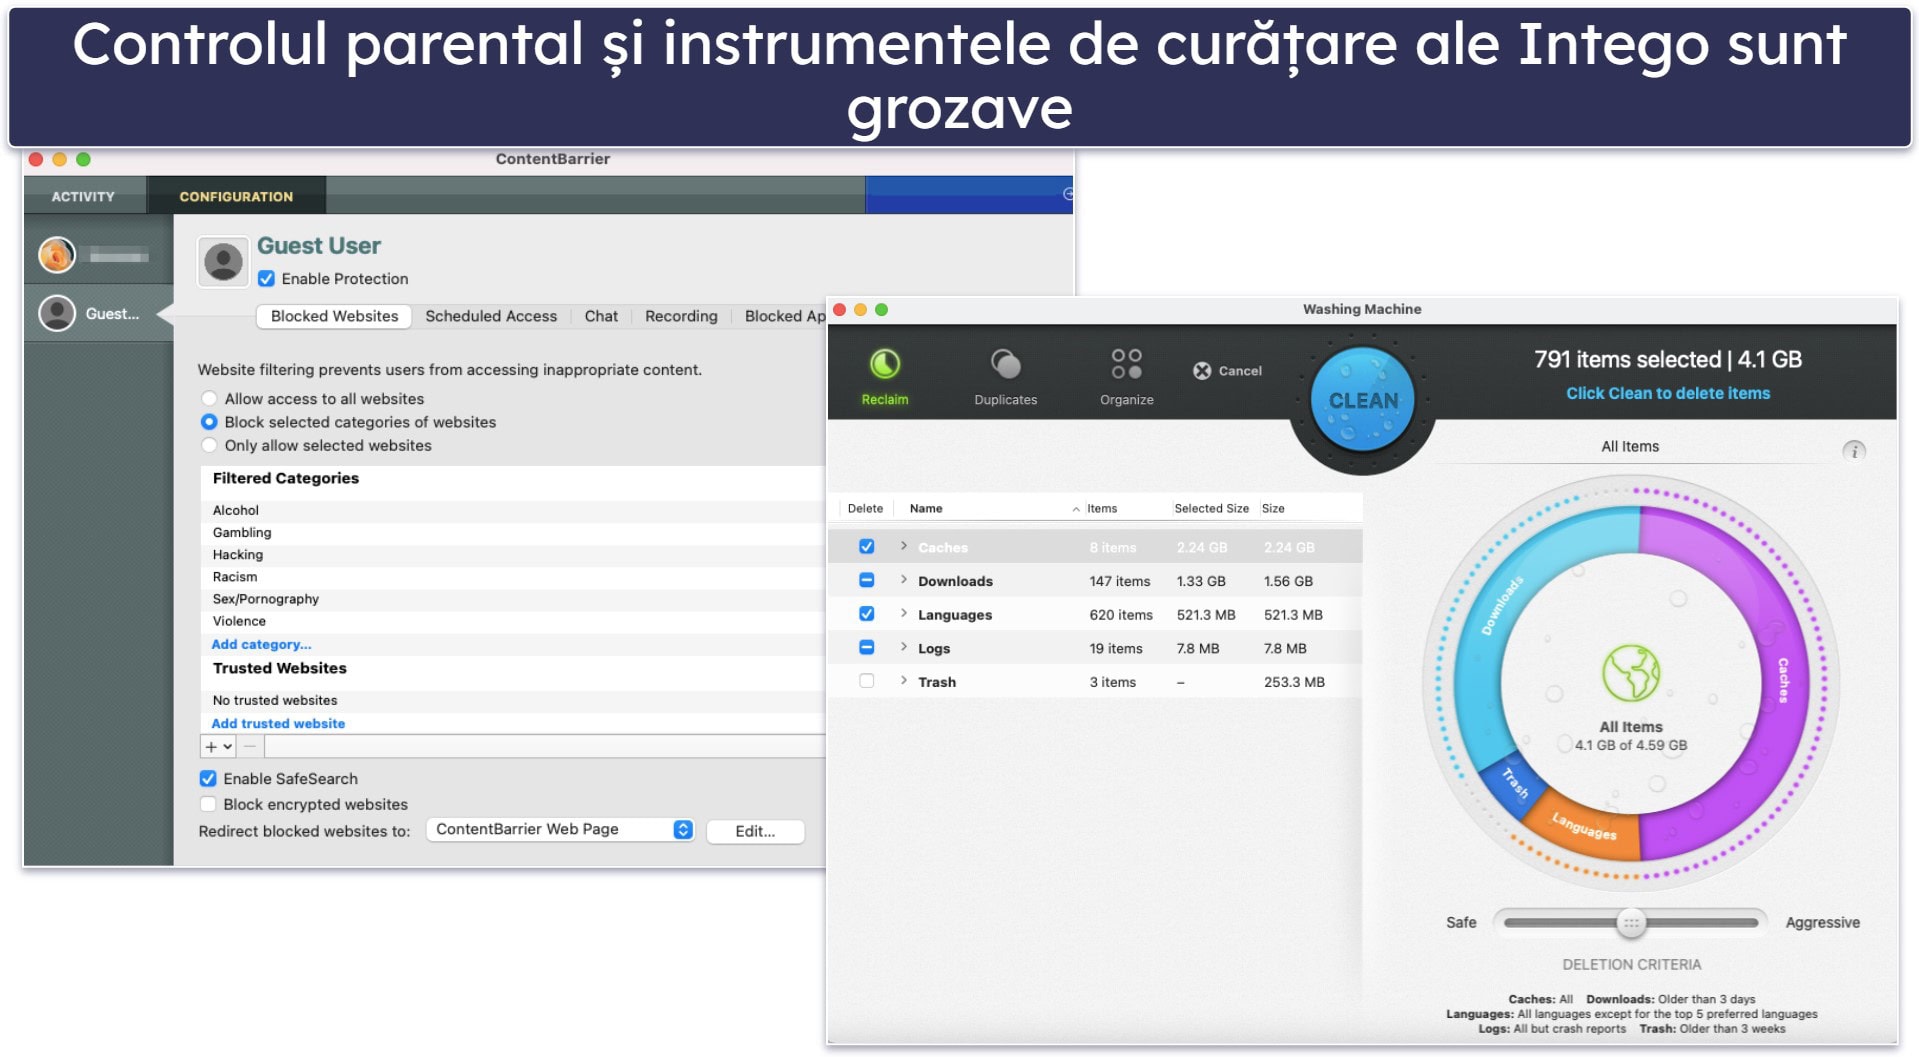The image size is (1919, 1057).
Task: Select Only allow selected websites
Action: coord(209,445)
